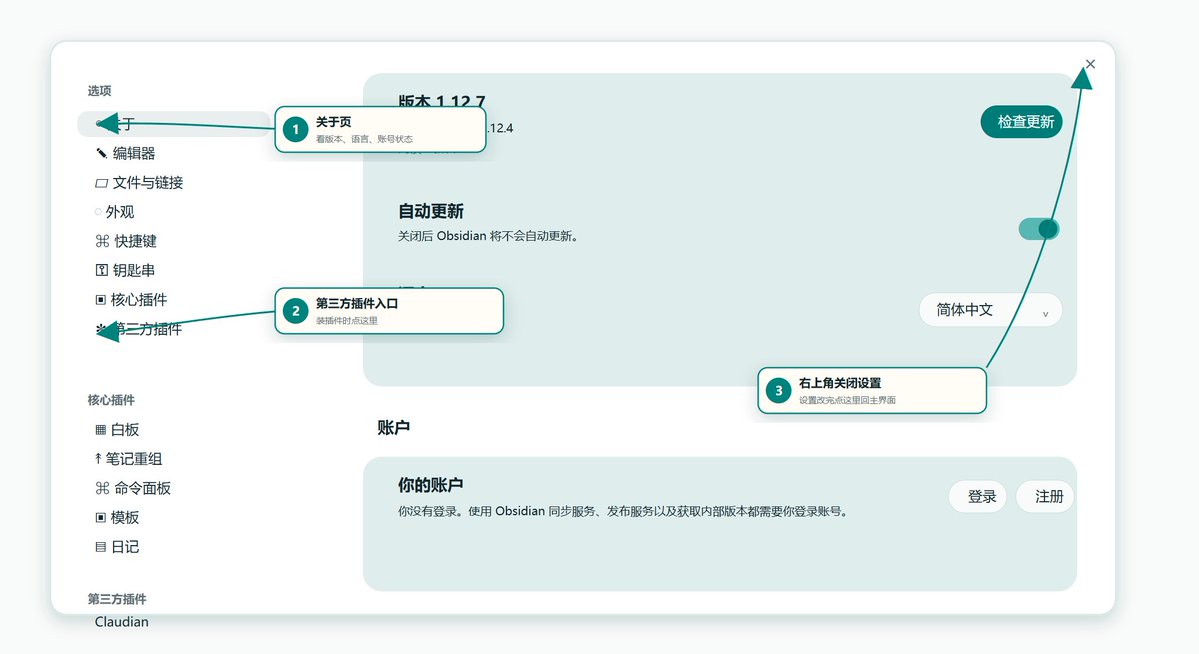Click the chevron on the language selector
Image resolution: width=1199 pixels, height=654 pixels.
1045,314
